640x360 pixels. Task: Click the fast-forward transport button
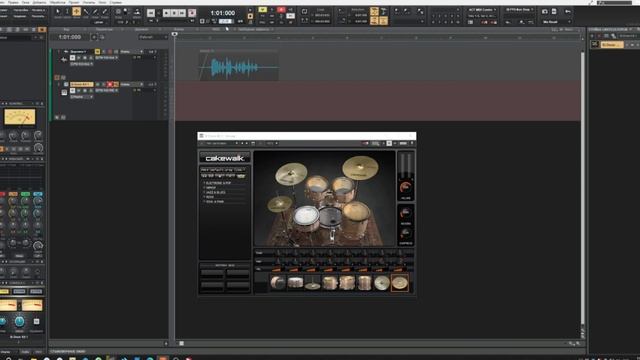182,13
